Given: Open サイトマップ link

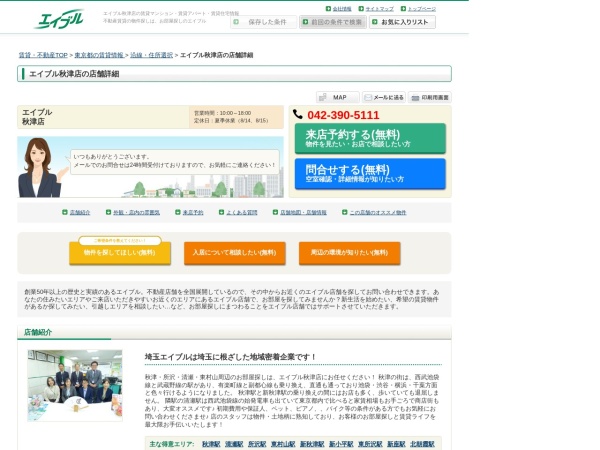Looking at the screenshot, I should click(379, 8).
